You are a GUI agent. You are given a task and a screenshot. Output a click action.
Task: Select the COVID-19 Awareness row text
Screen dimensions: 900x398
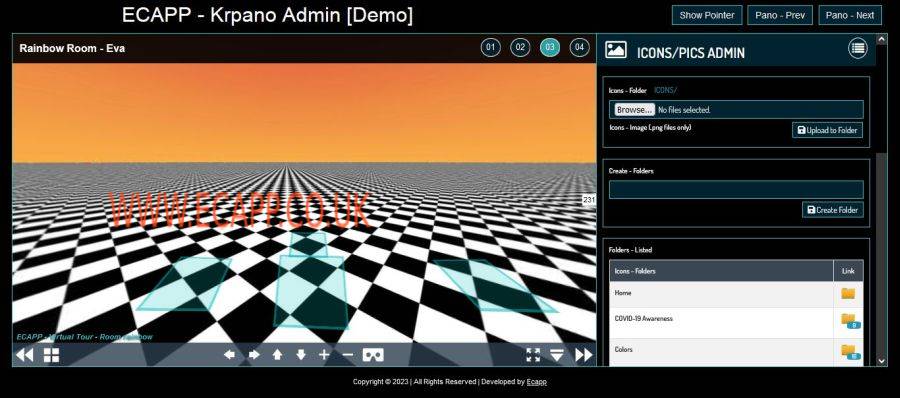coord(643,319)
